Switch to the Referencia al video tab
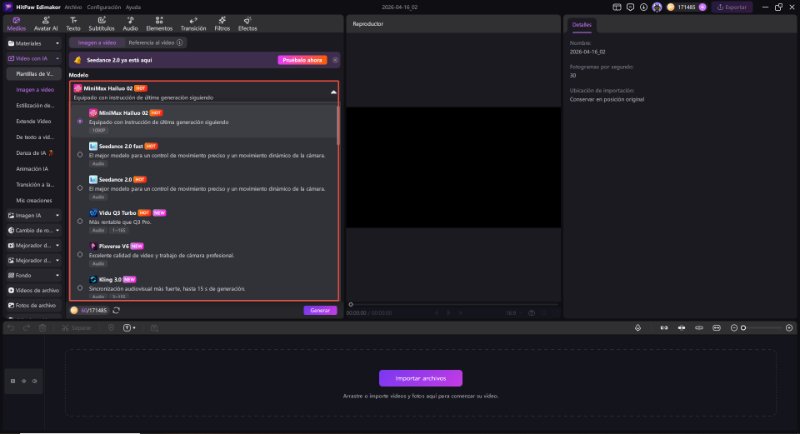This screenshot has width=800, height=434. click(152, 43)
